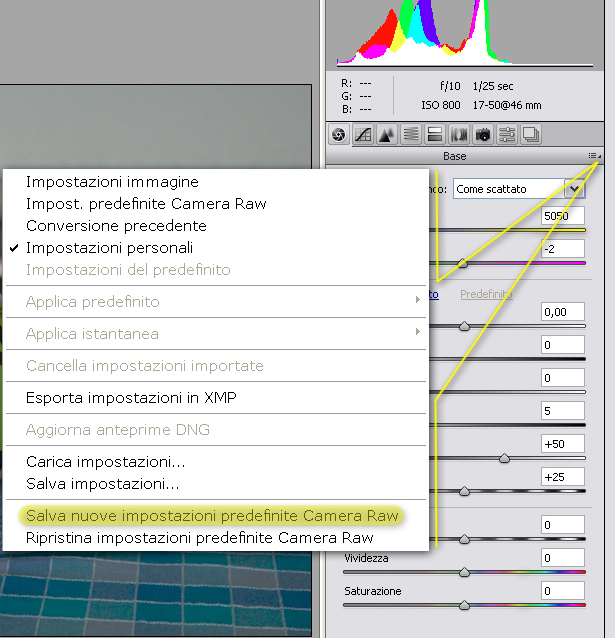Expand the Applica predefinito submenu
The width and height of the screenshot is (615, 638).
(92, 302)
